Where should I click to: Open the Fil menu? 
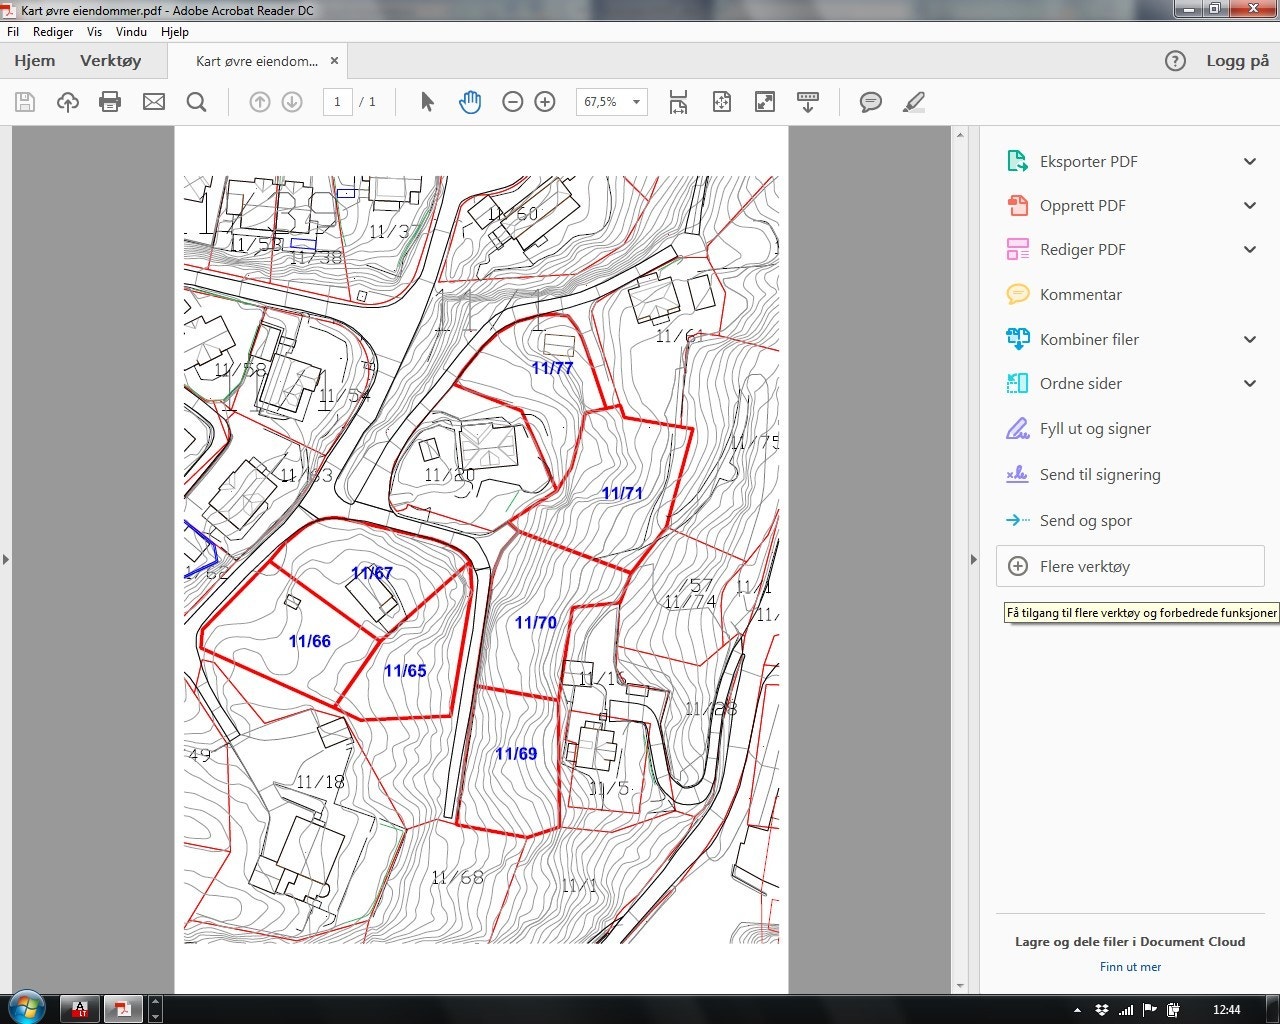coord(13,32)
